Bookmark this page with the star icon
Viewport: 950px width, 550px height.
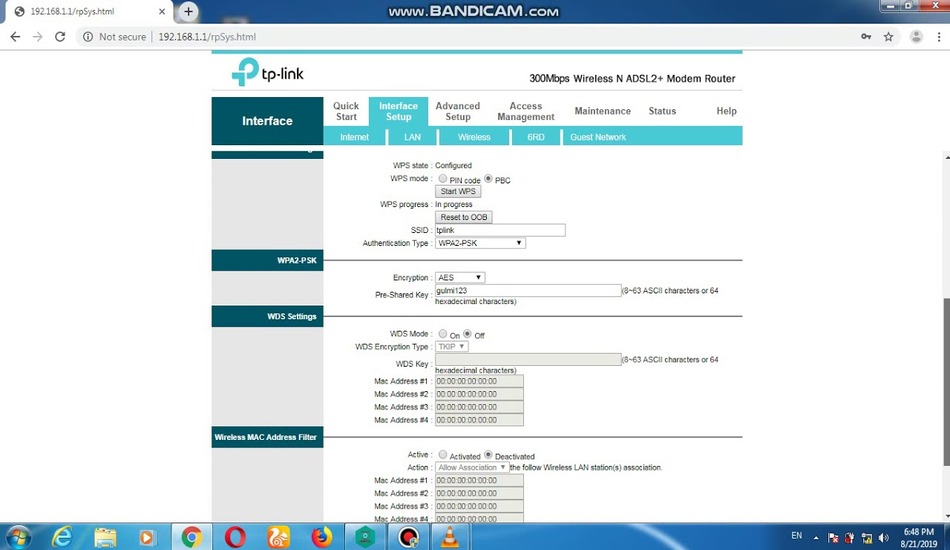tap(888, 37)
